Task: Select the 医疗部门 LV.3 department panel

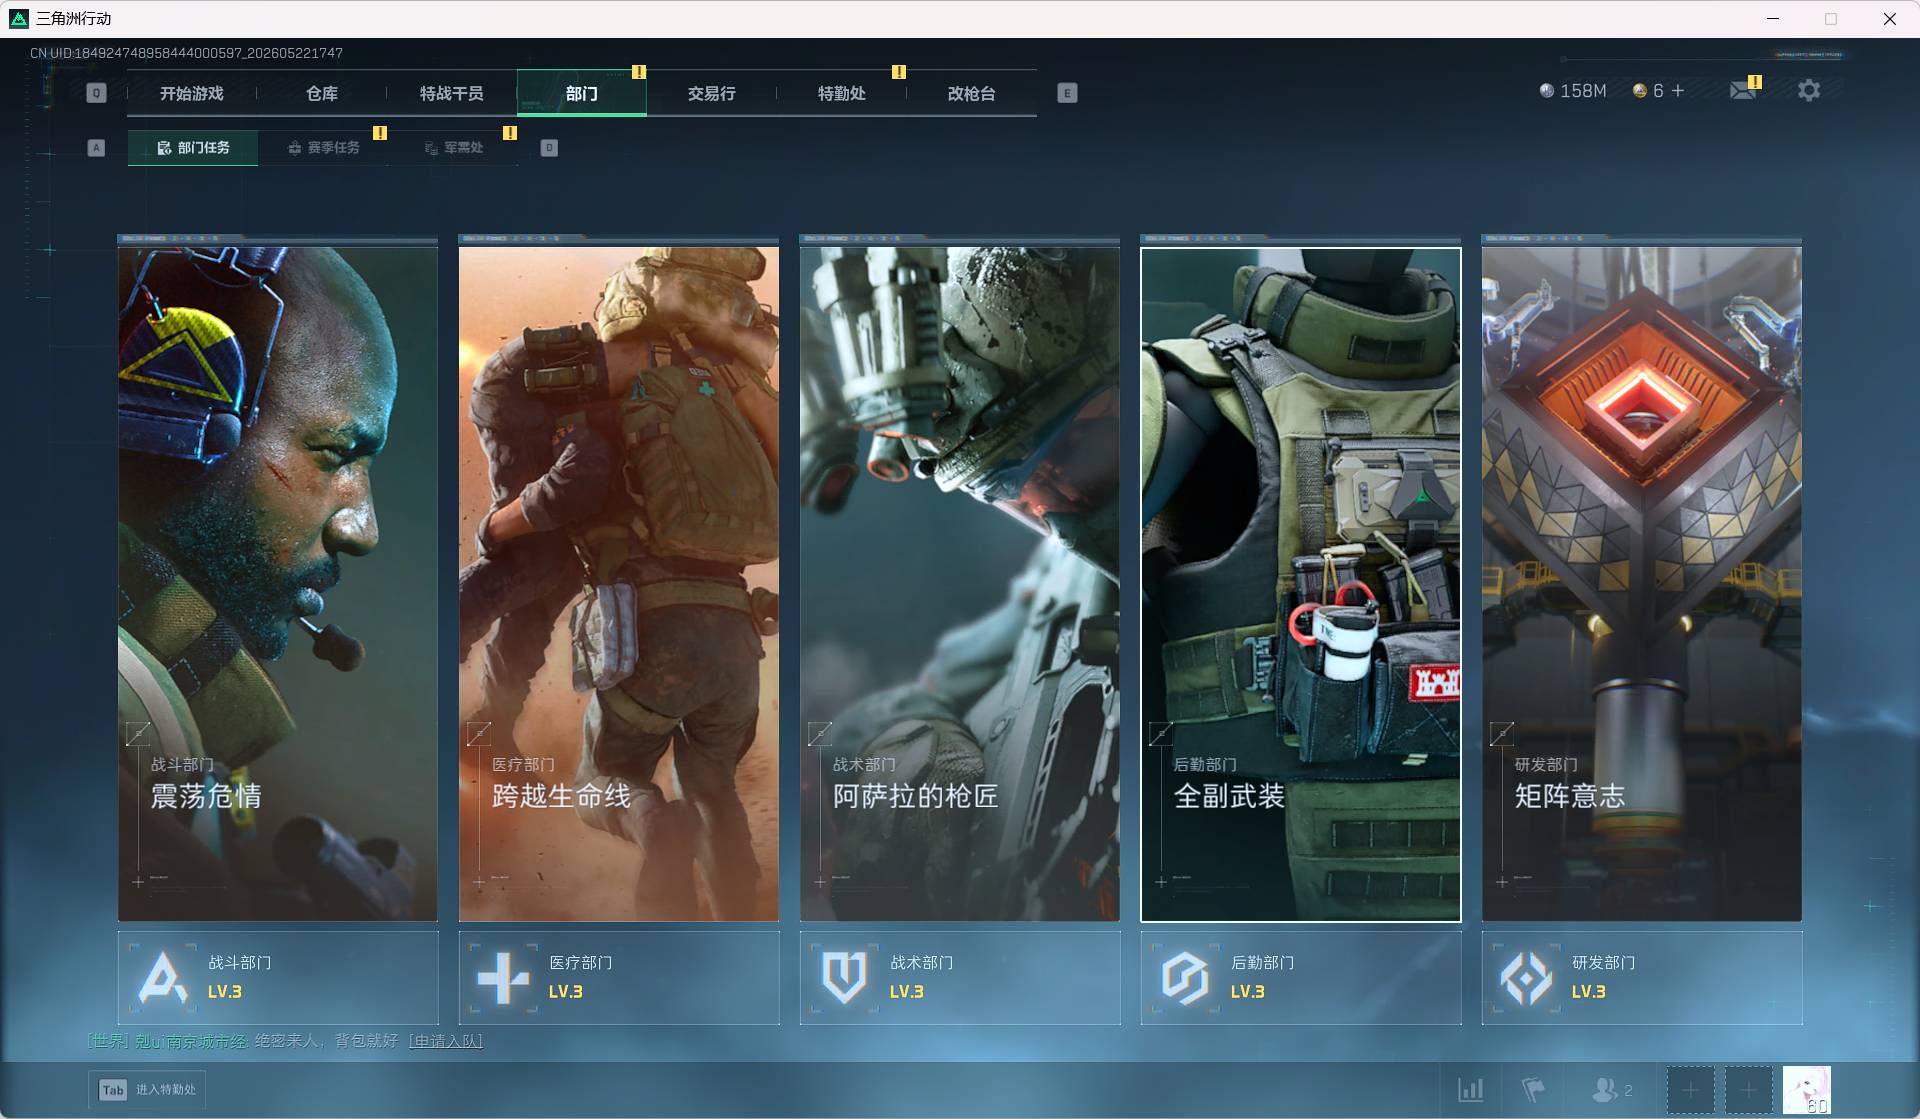Action: point(619,977)
